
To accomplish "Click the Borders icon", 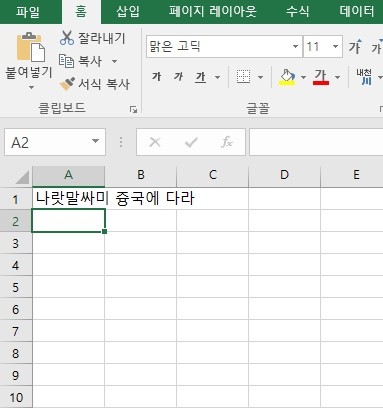I will pos(244,77).
